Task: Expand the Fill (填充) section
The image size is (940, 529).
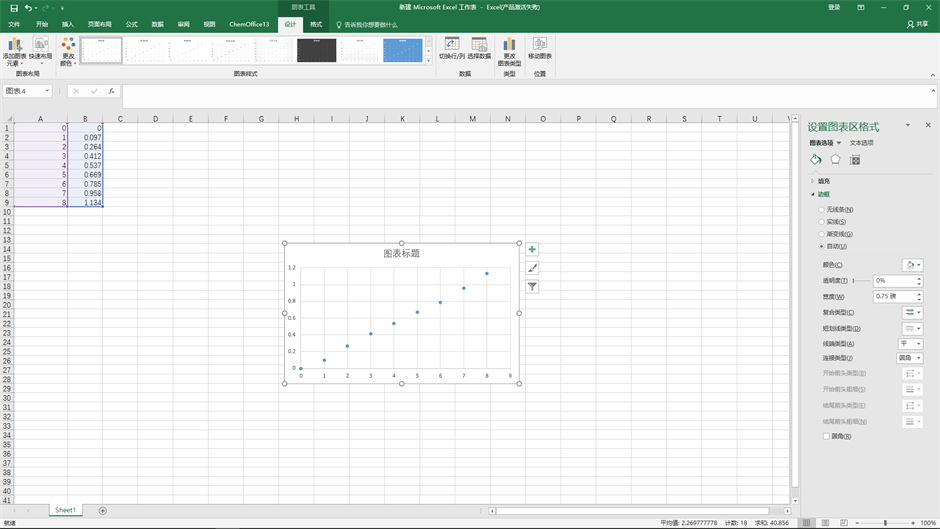Action: point(823,181)
